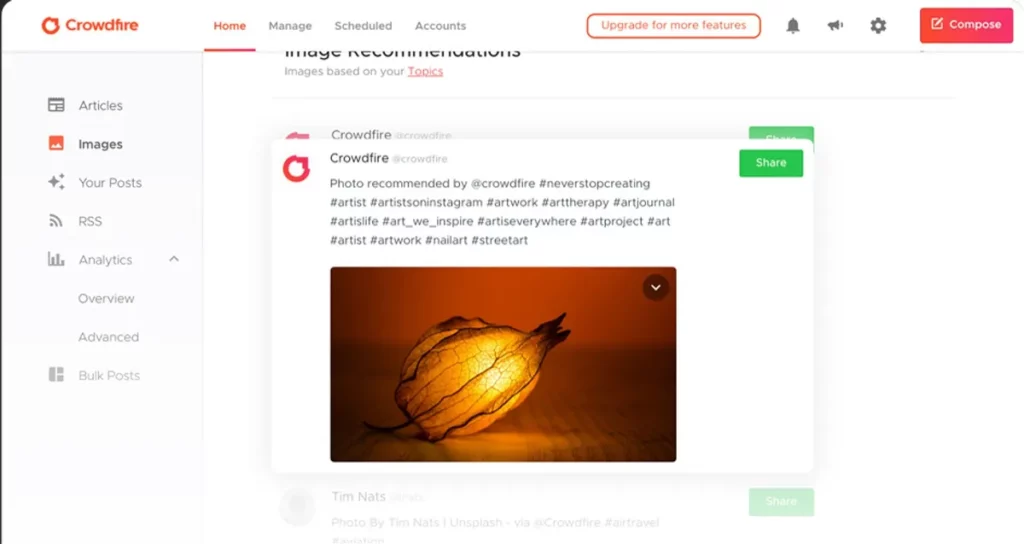Collapse the Analytics section chevron
Screen dimensions: 1024x544
click(x=174, y=259)
